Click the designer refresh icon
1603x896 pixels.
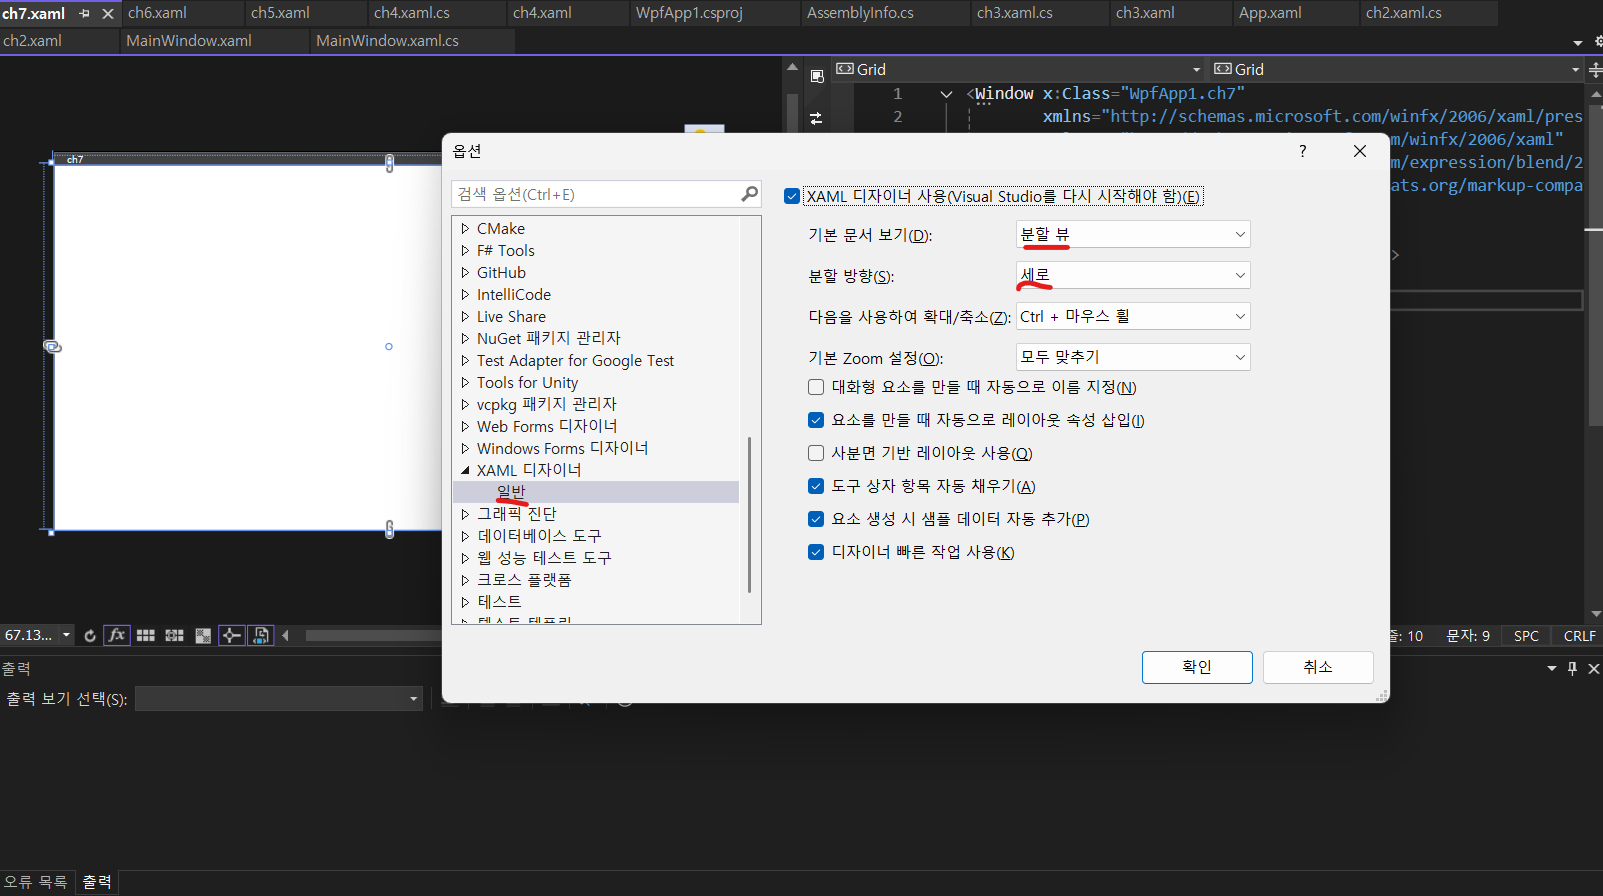coord(90,636)
